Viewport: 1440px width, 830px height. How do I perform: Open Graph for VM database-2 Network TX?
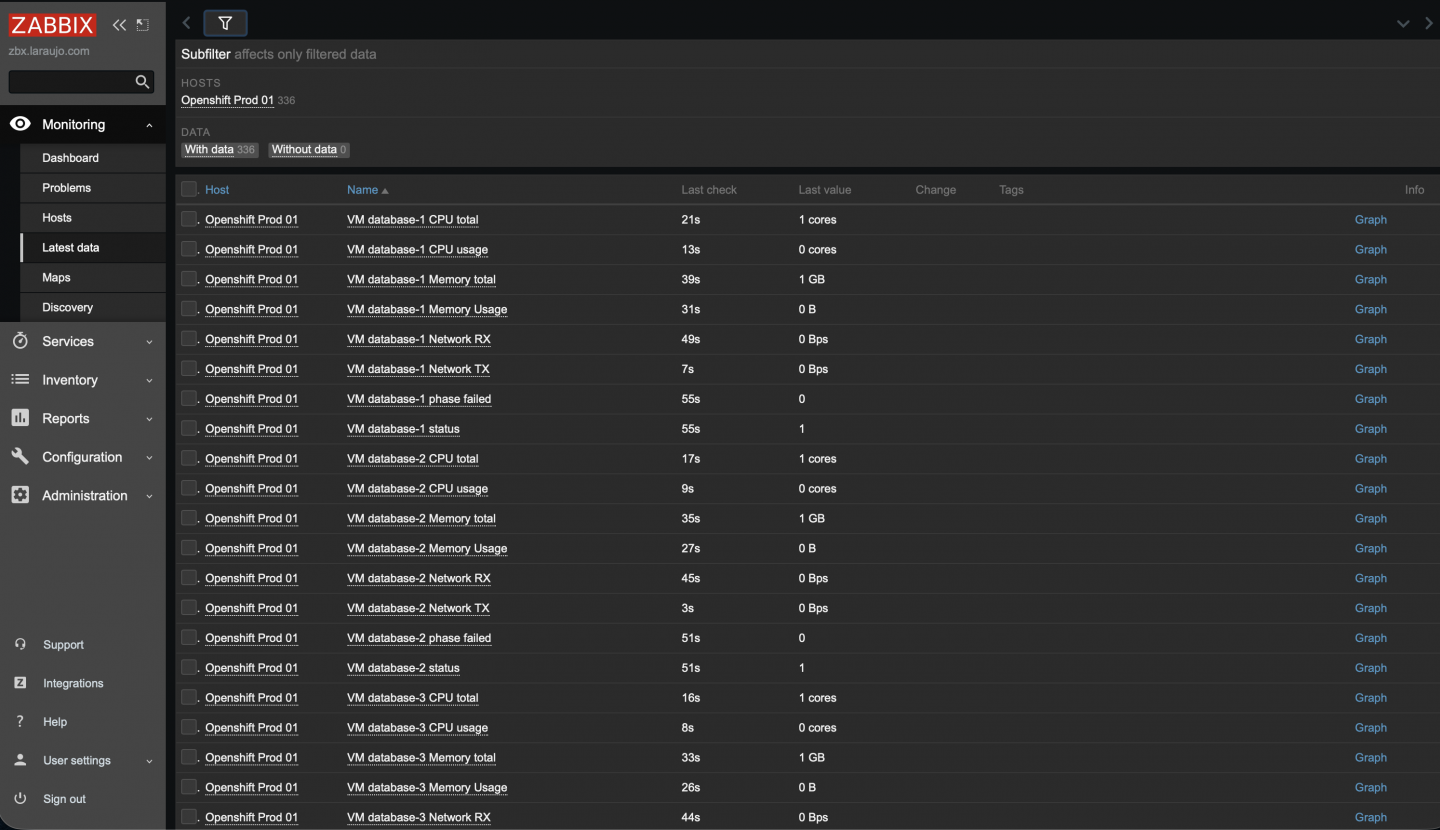[1370, 608]
